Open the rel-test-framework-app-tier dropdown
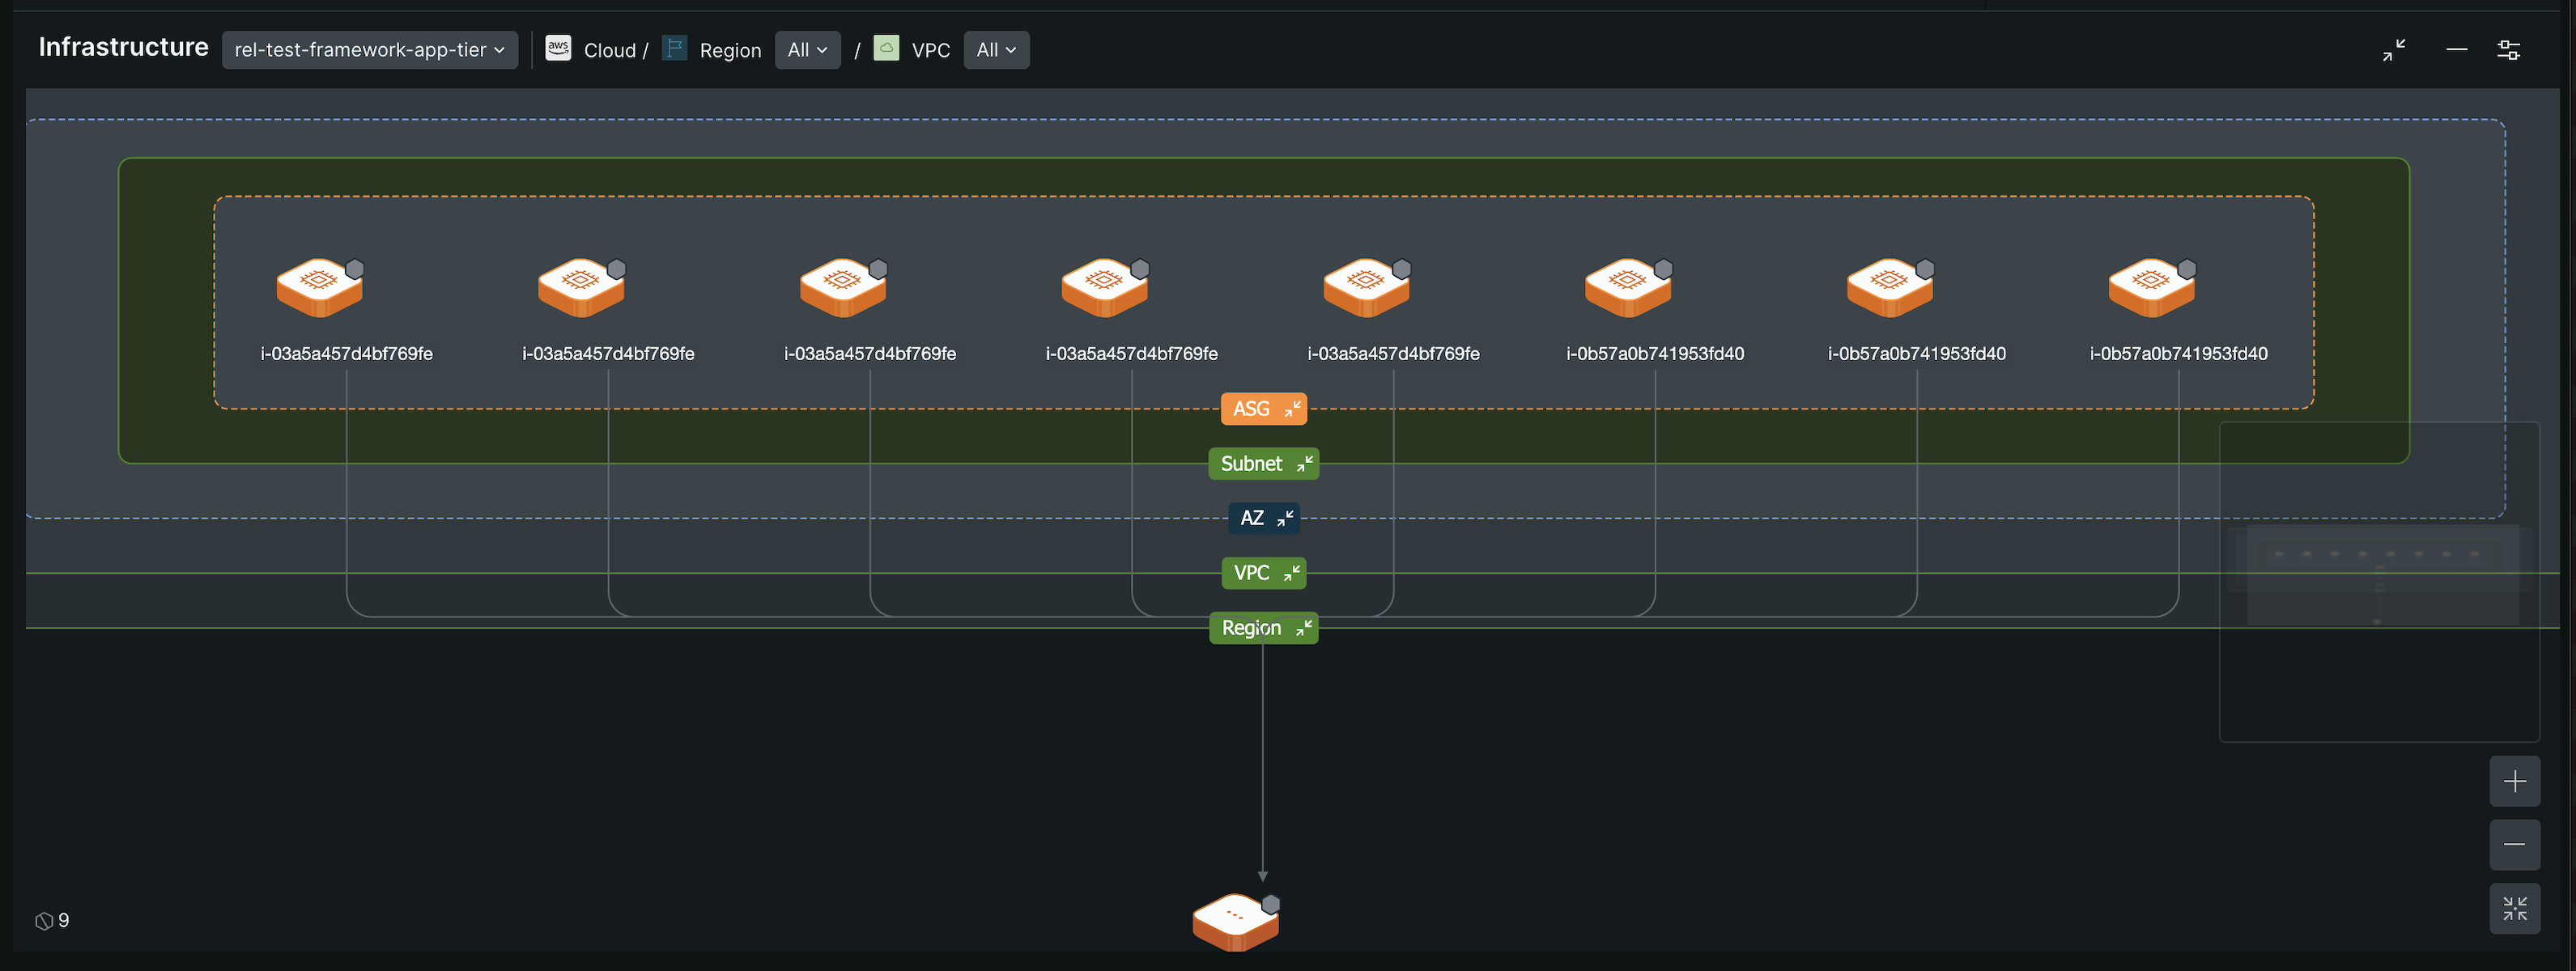Screen dimensions: 2576x971 [x=369, y=49]
